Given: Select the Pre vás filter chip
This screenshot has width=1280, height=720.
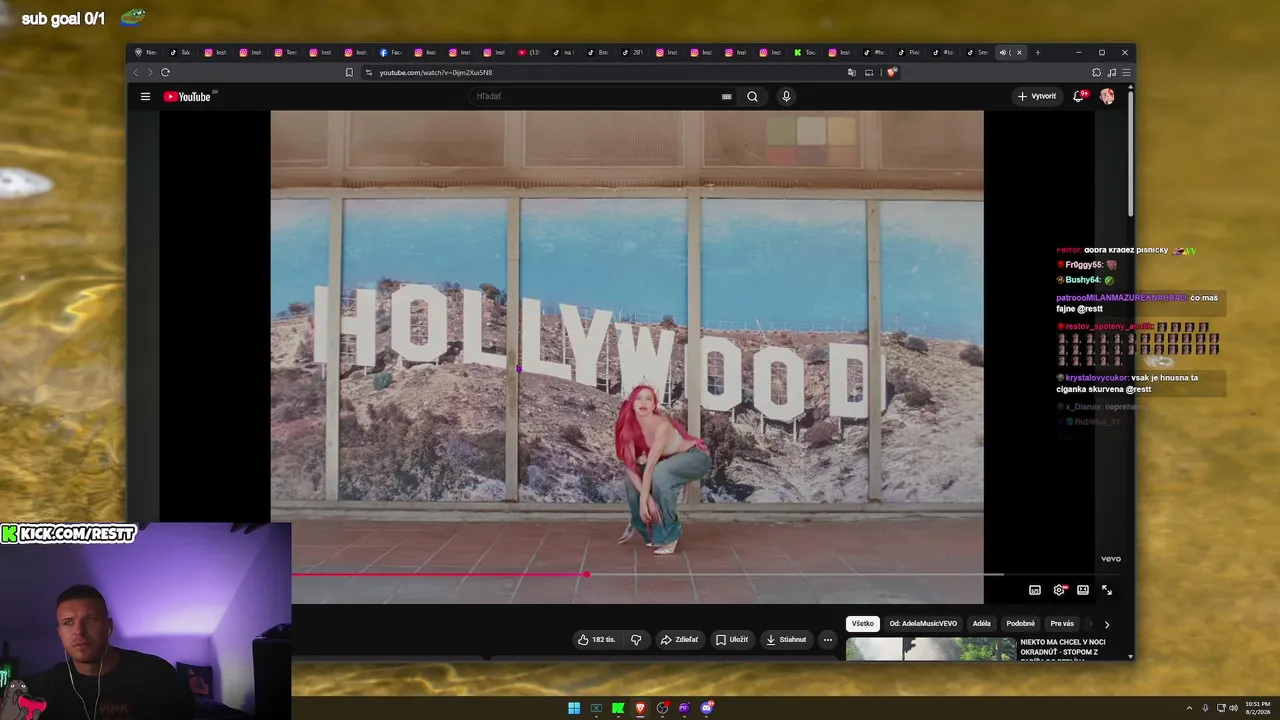Looking at the screenshot, I should click(x=1062, y=624).
